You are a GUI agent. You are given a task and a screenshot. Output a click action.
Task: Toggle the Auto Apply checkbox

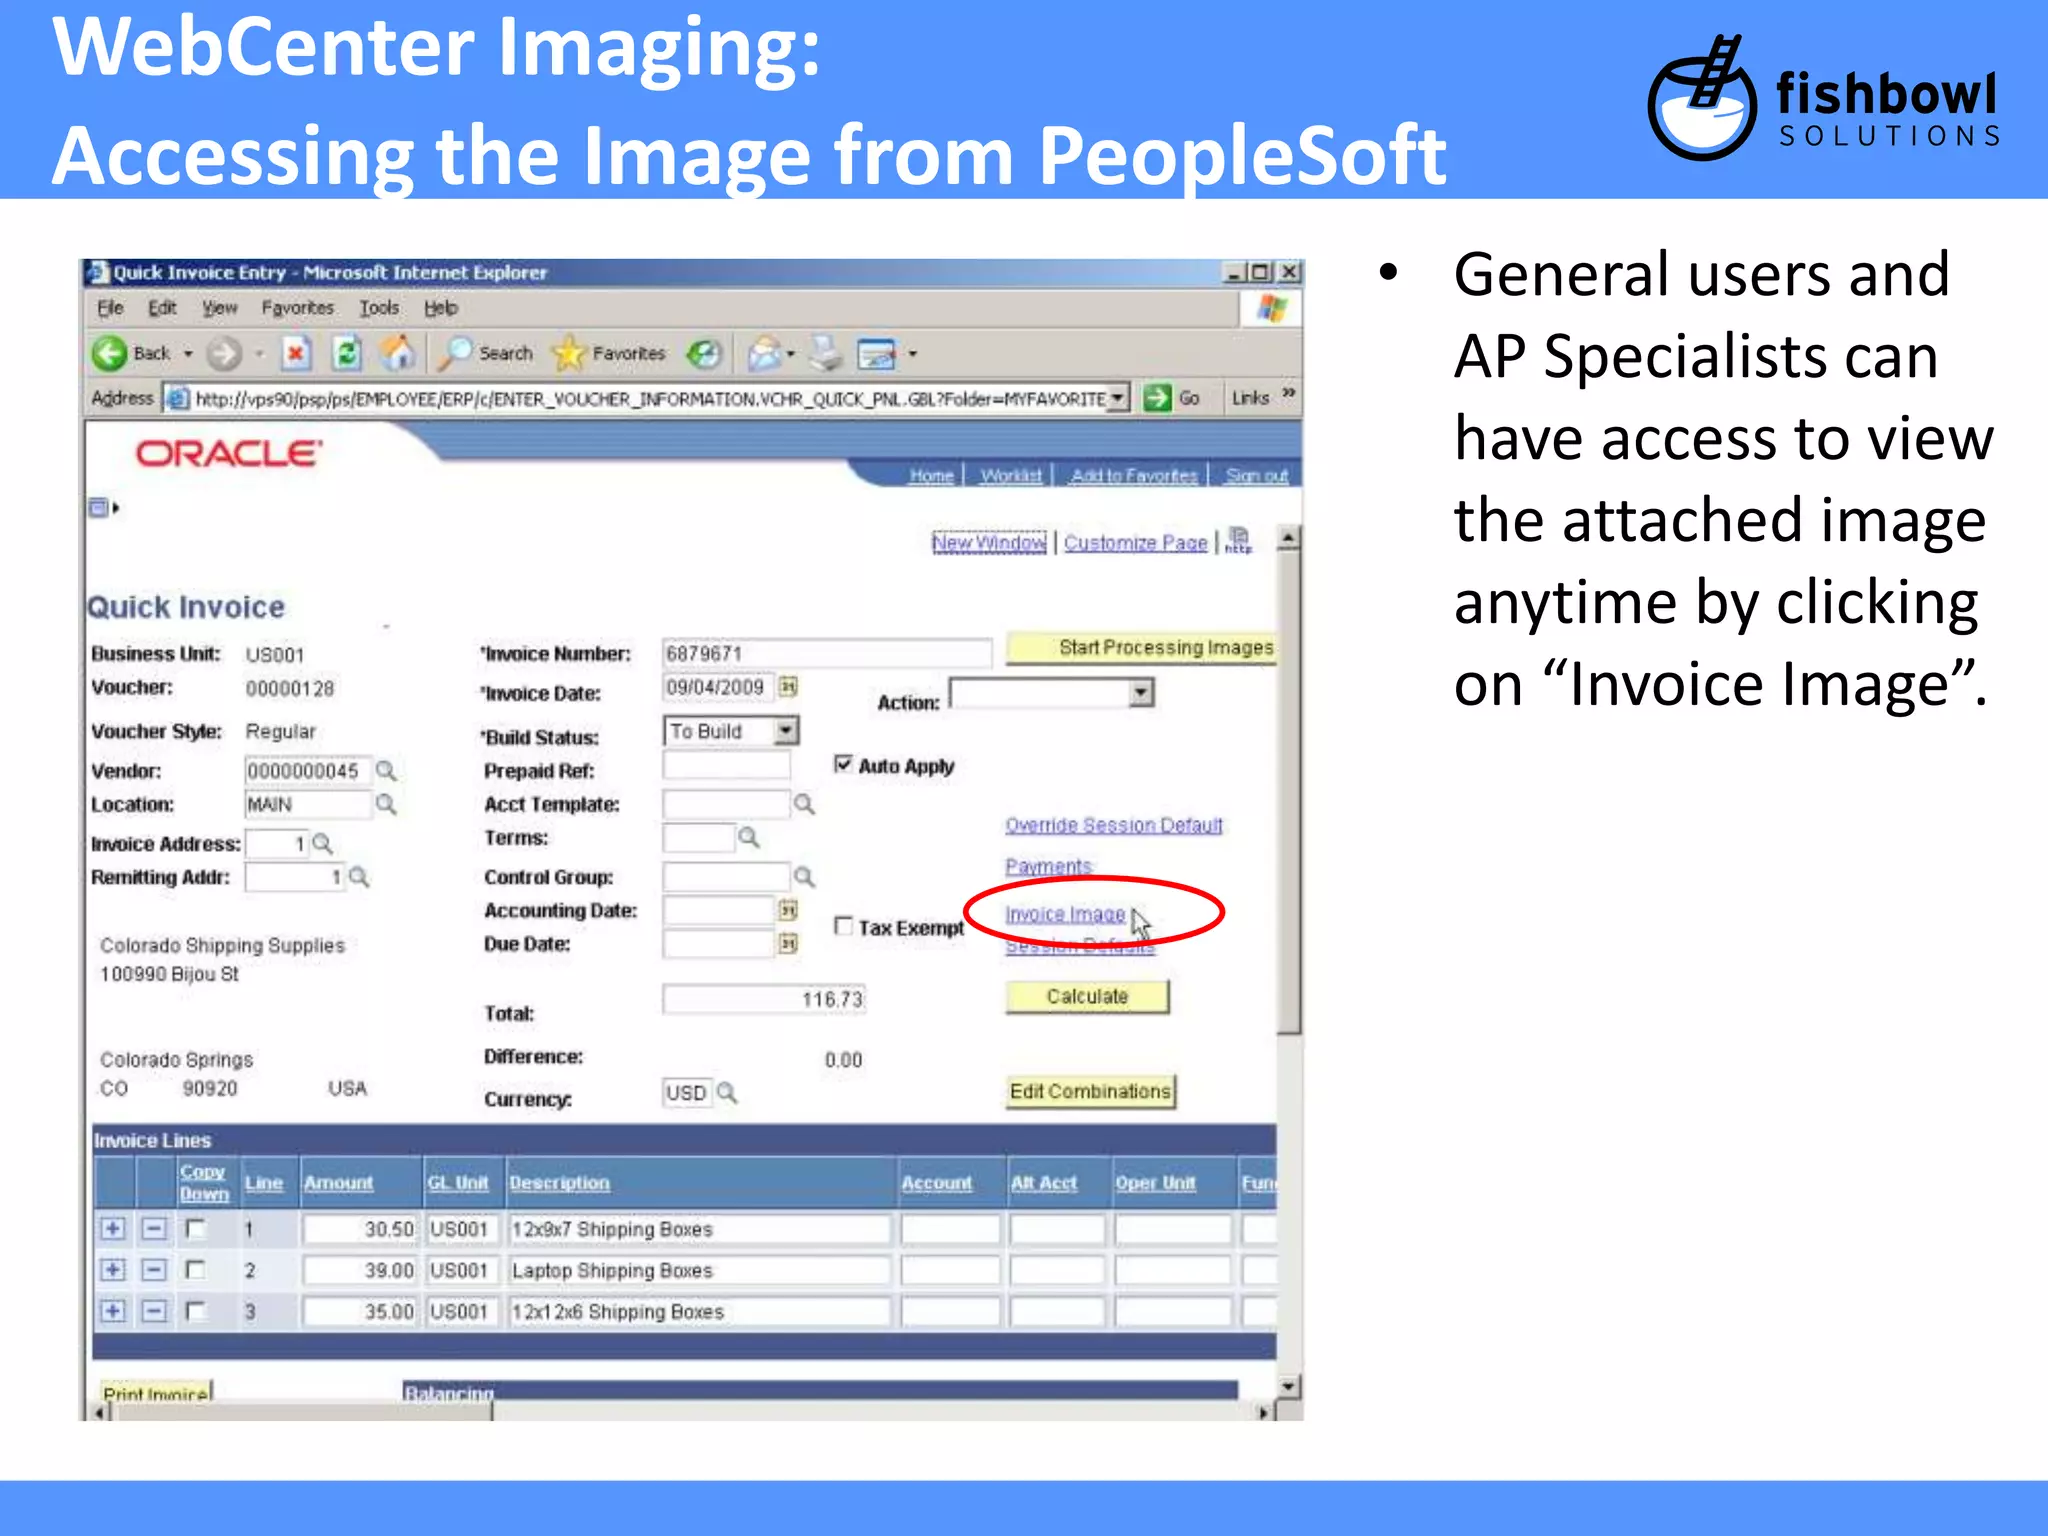(843, 765)
